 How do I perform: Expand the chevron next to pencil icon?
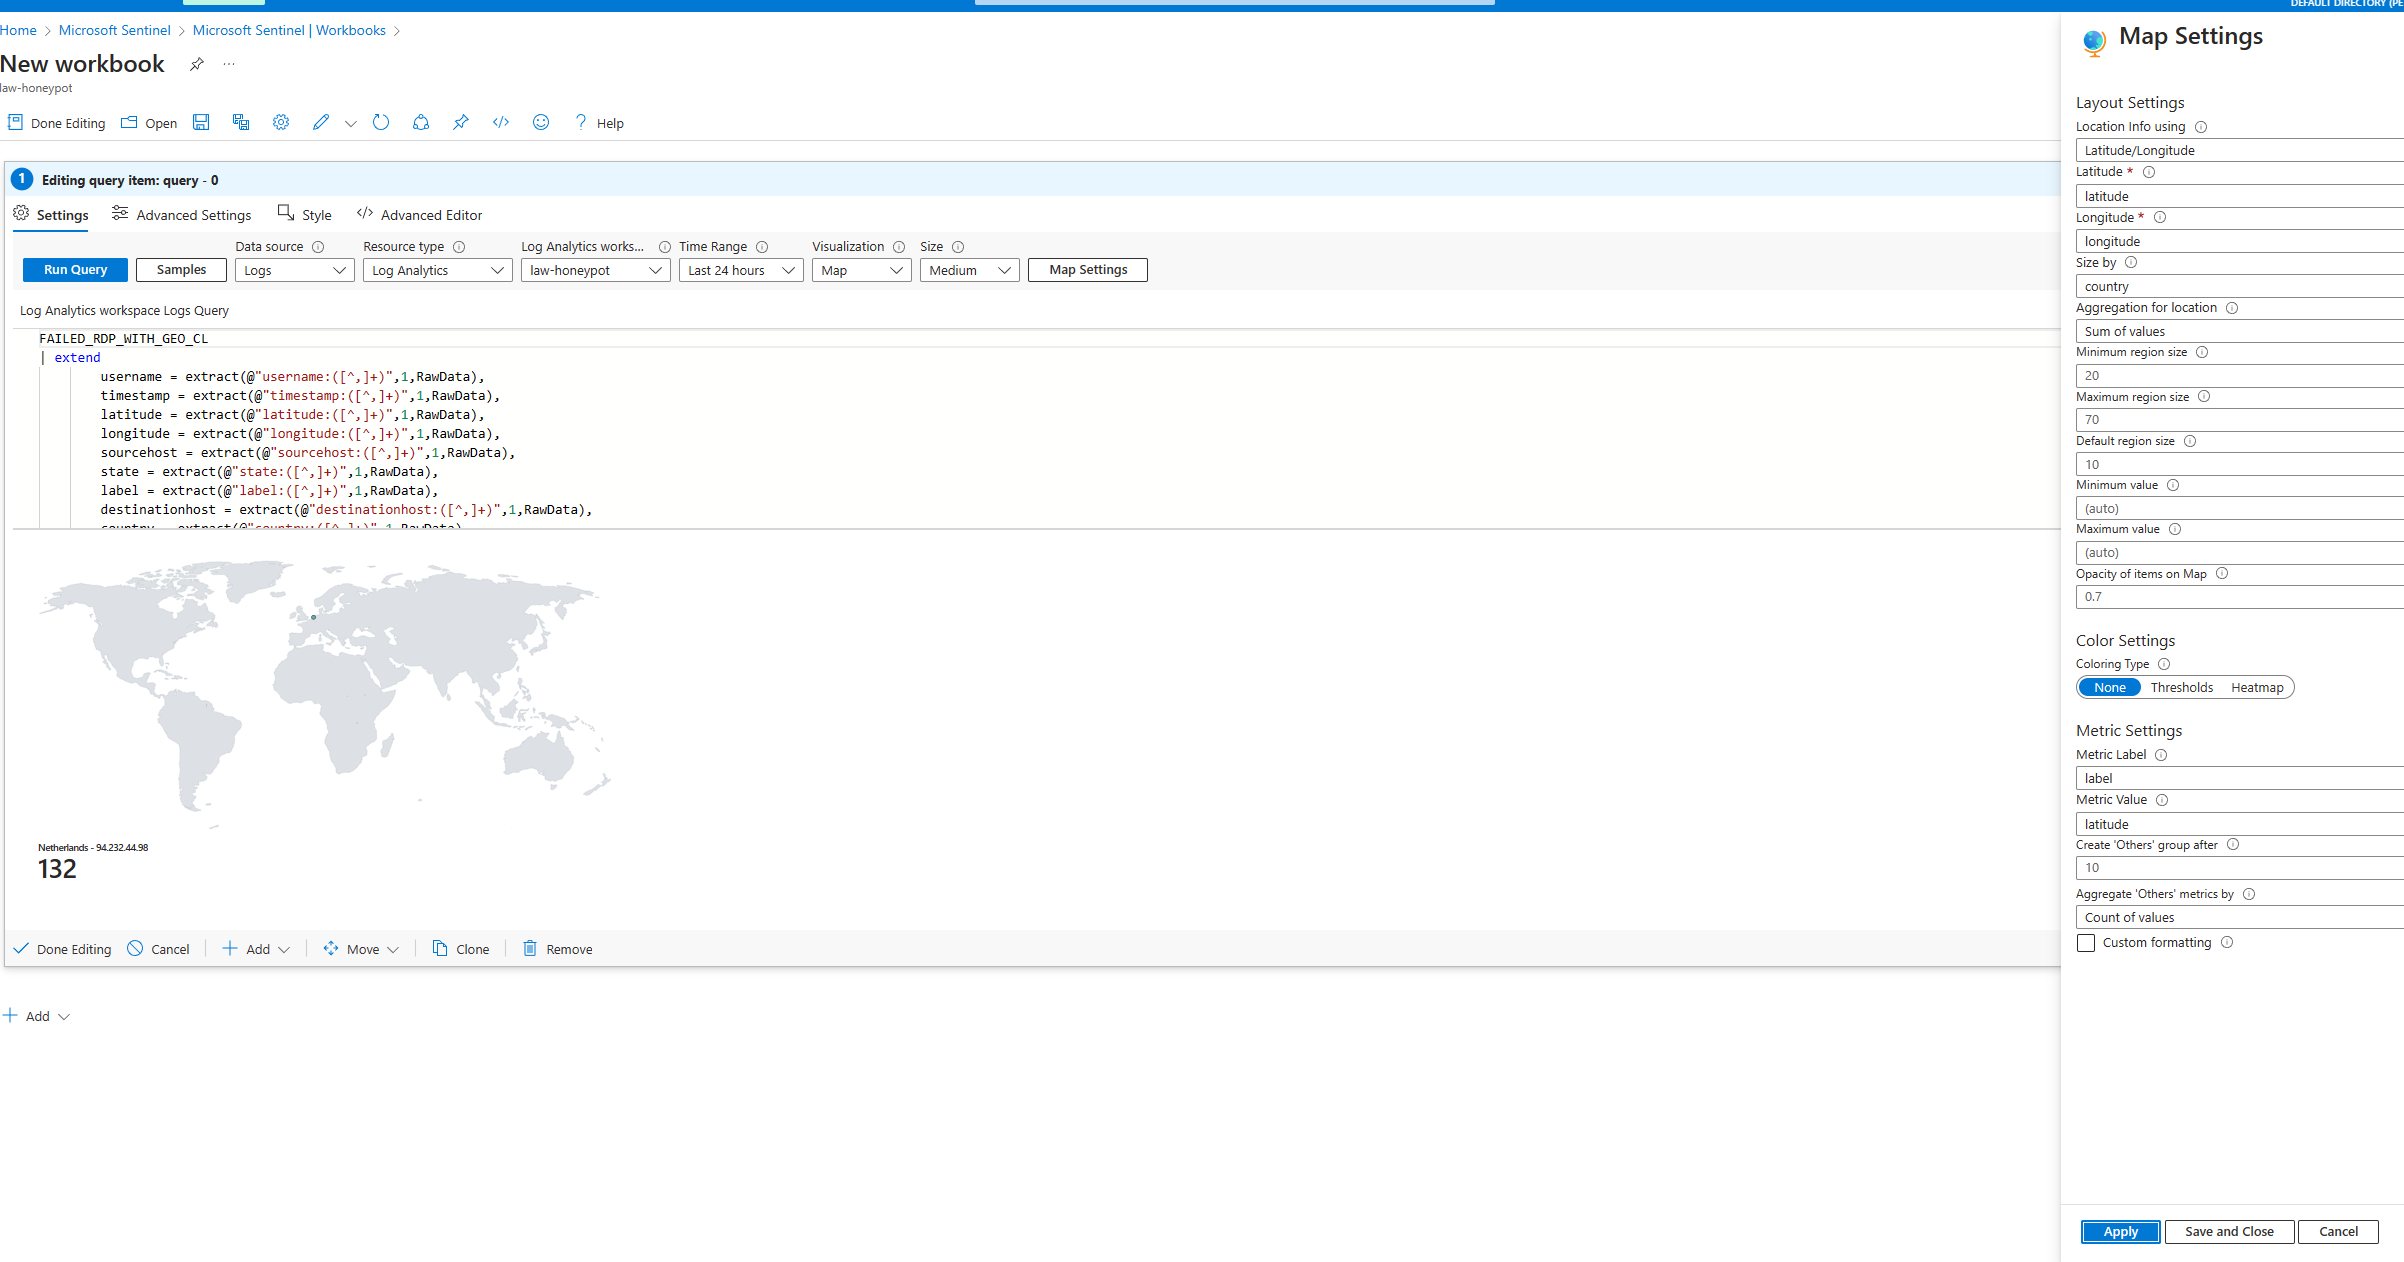tap(350, 123)
